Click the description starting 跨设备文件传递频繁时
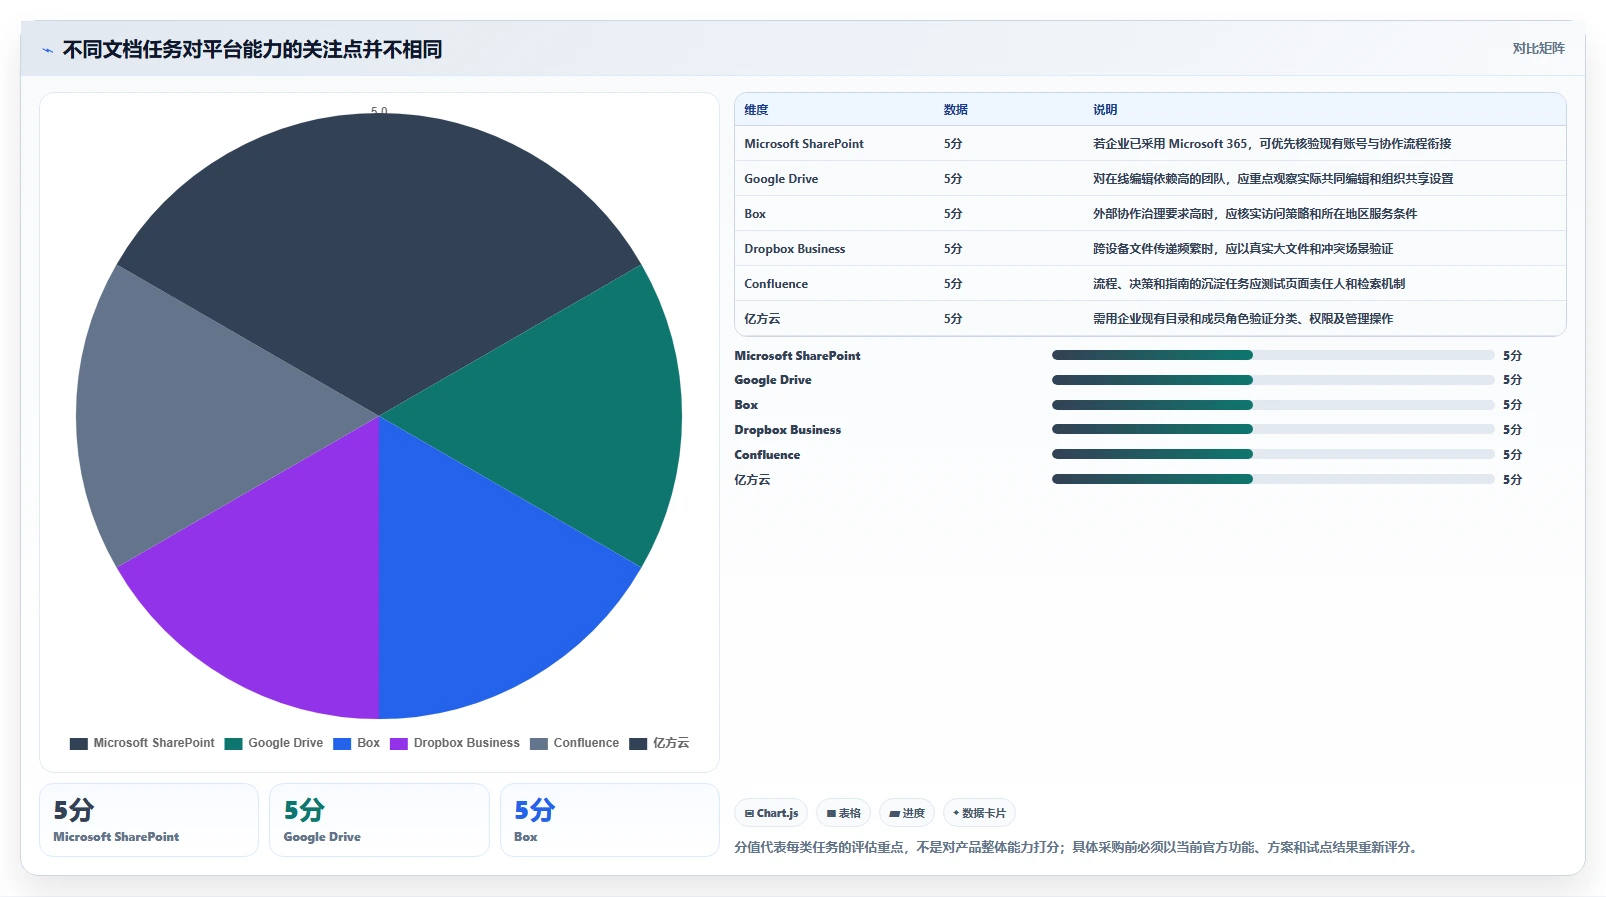This screenshot has height=897, width=1606. (x=1243, y=249)
